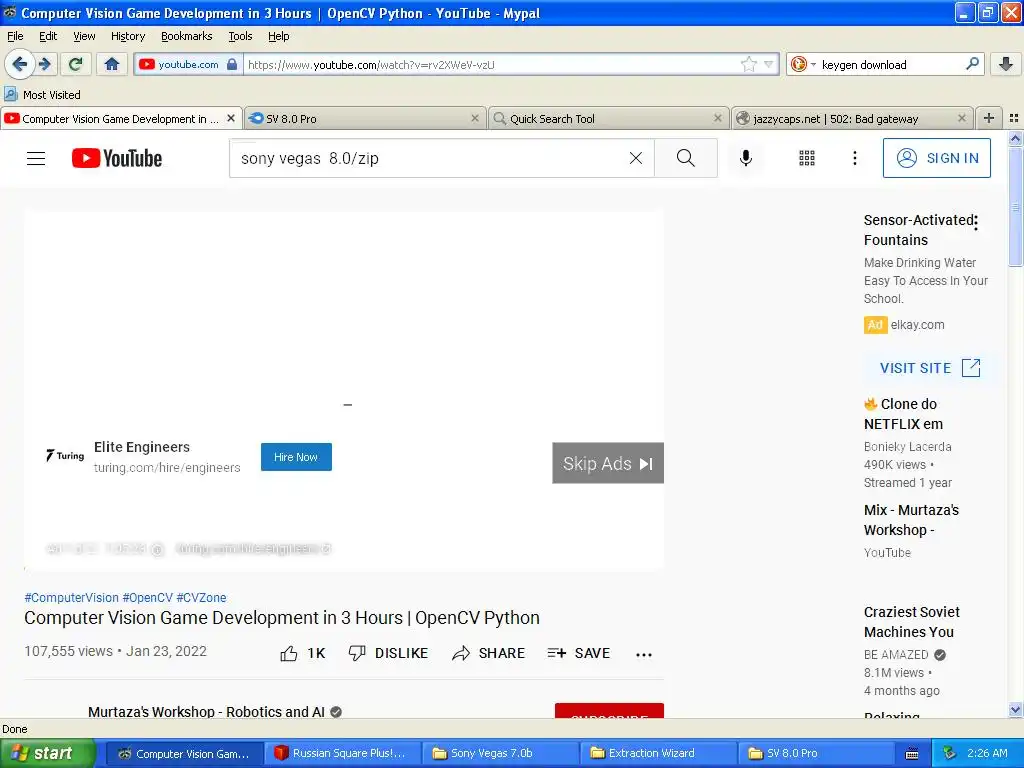The height and width of the screenshot is (768, 1024).
Task: Click the browser search magnifier icon
Action: click(x=972, y=64)
